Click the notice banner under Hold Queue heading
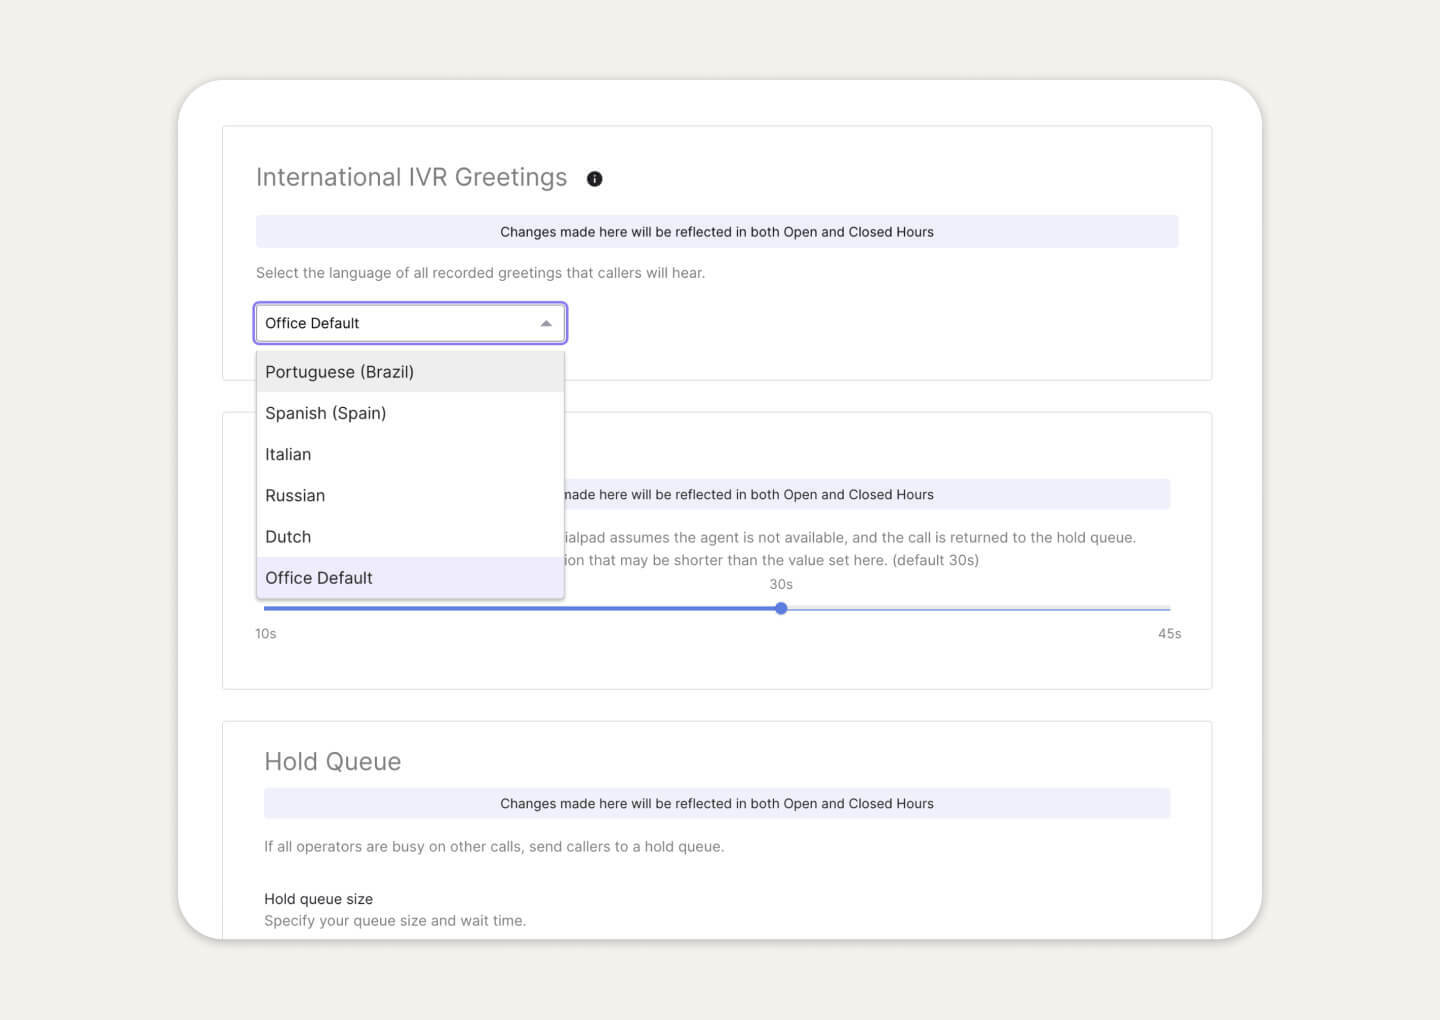This screenshot has width=1440, height=1020. 716,804
